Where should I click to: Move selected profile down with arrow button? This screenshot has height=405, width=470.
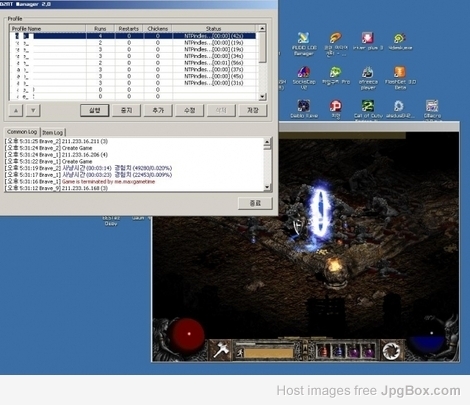33,110
